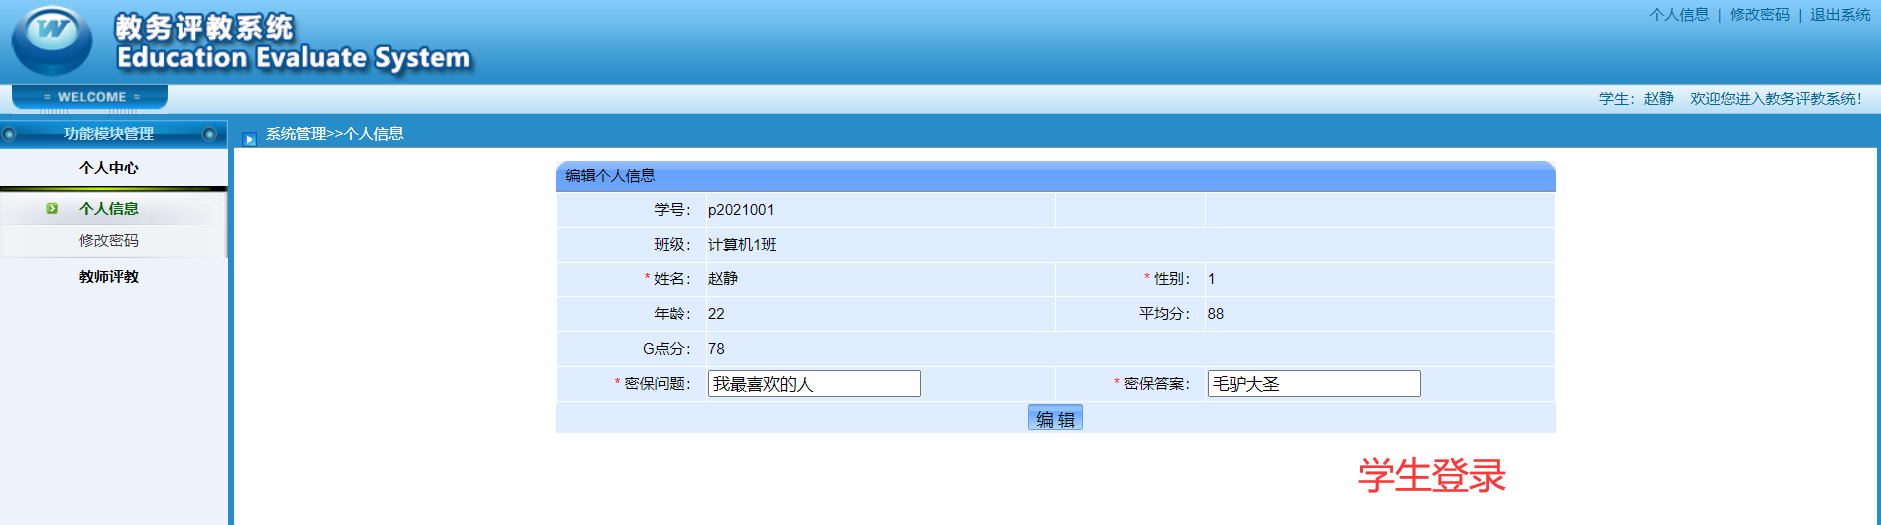
Task: Click the blue arrow icon before 系统管理 breadcrumb
Action: point(250,139)
